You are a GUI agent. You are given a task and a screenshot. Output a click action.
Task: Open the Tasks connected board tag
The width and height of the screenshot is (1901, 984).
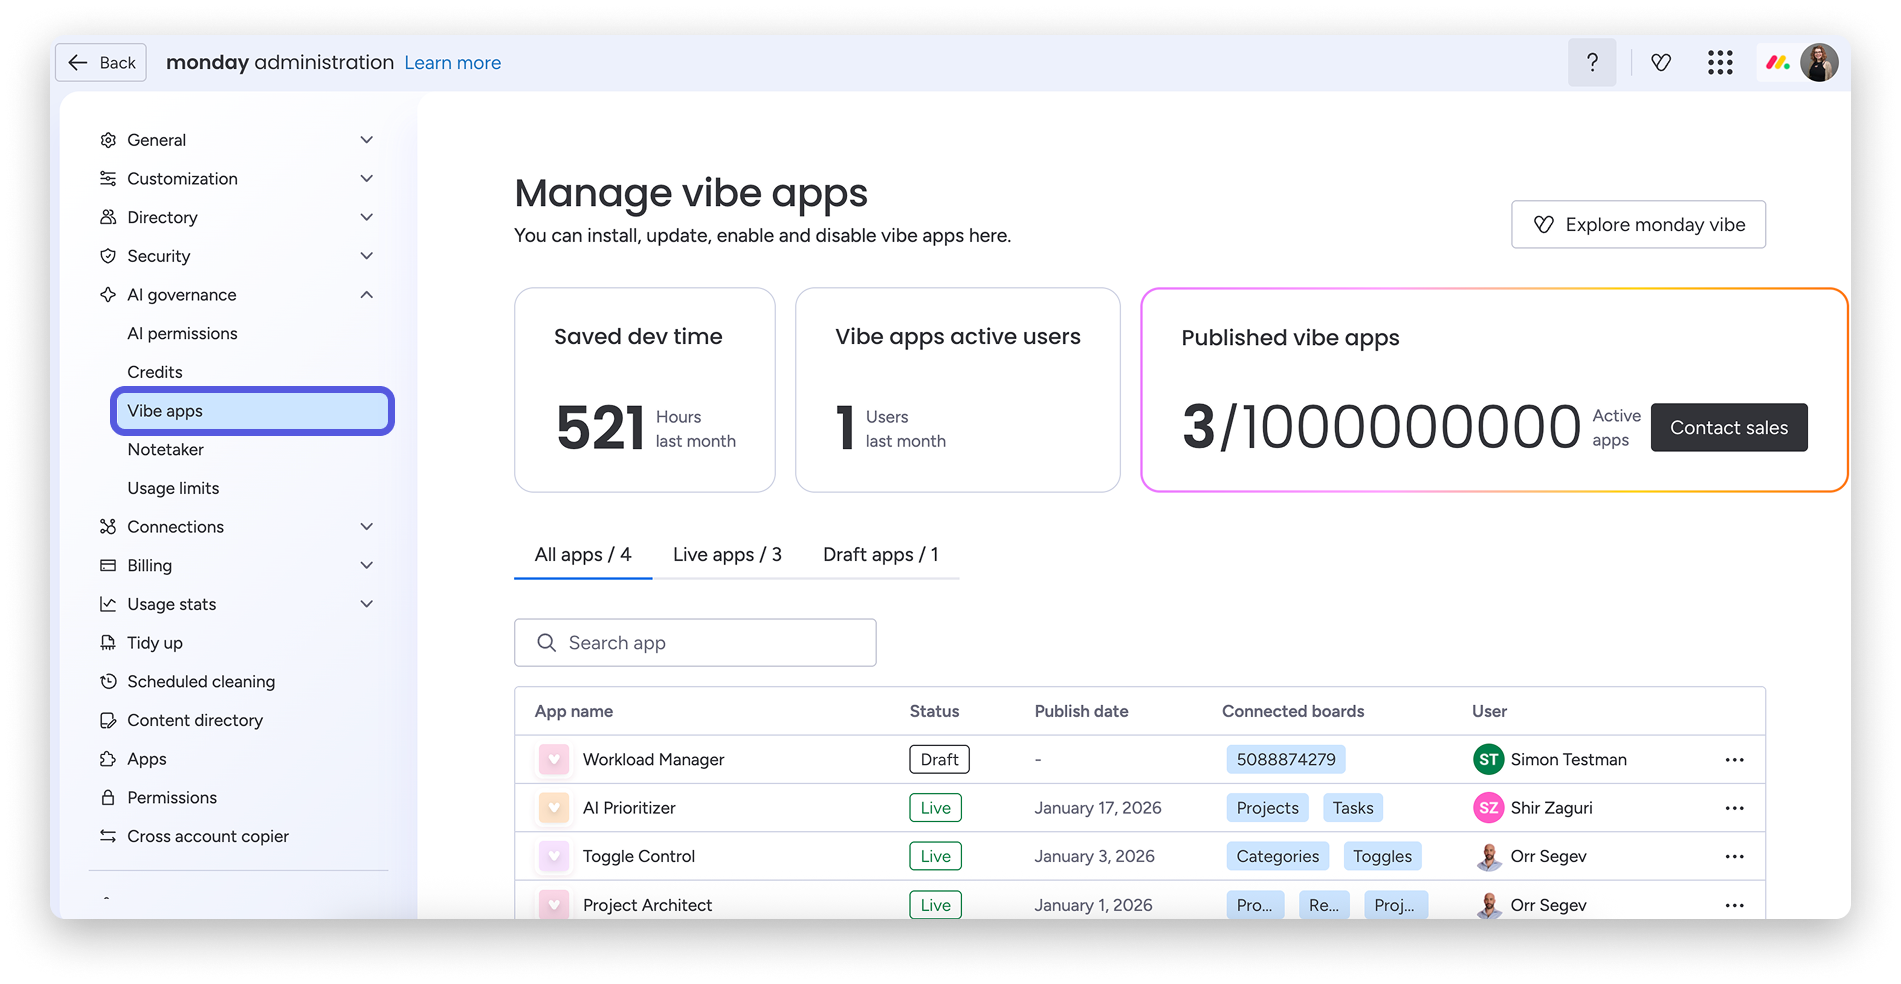(x=1353, y=808)
